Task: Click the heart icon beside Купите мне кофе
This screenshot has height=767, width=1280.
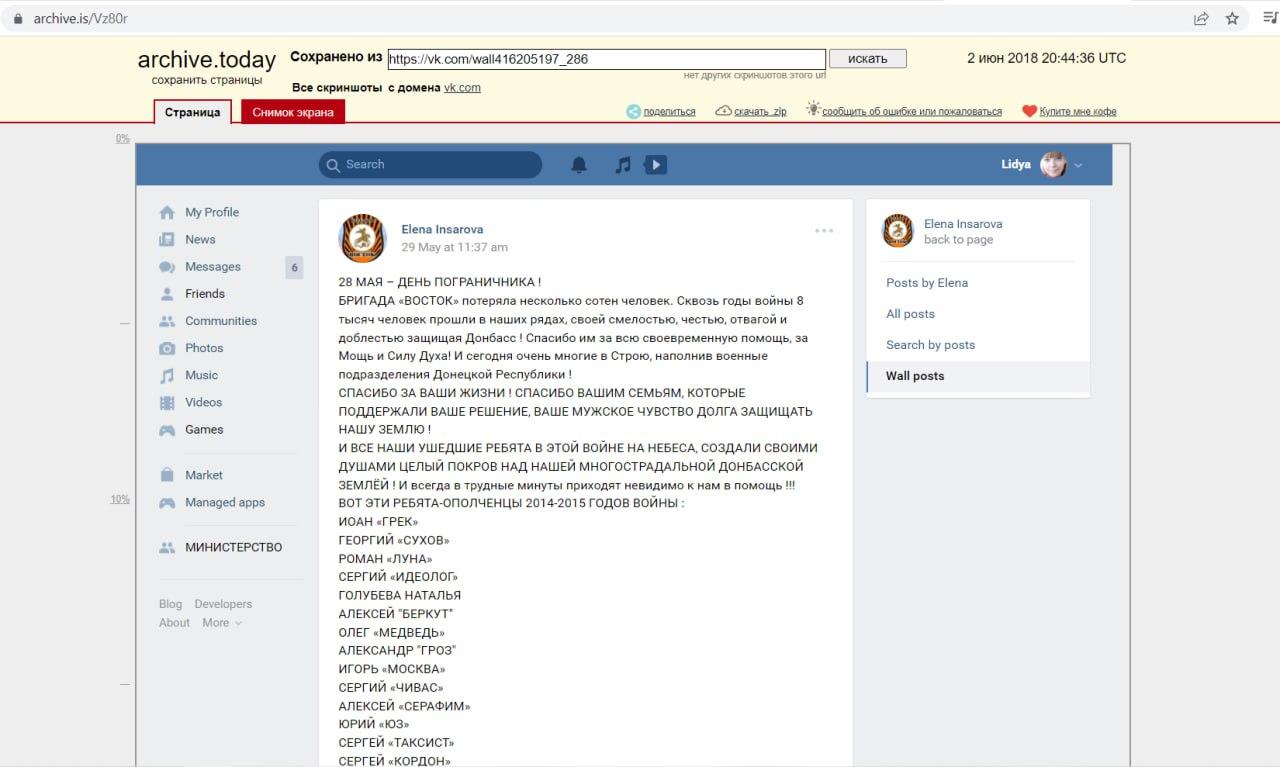Action: [x=1029, y=111]
